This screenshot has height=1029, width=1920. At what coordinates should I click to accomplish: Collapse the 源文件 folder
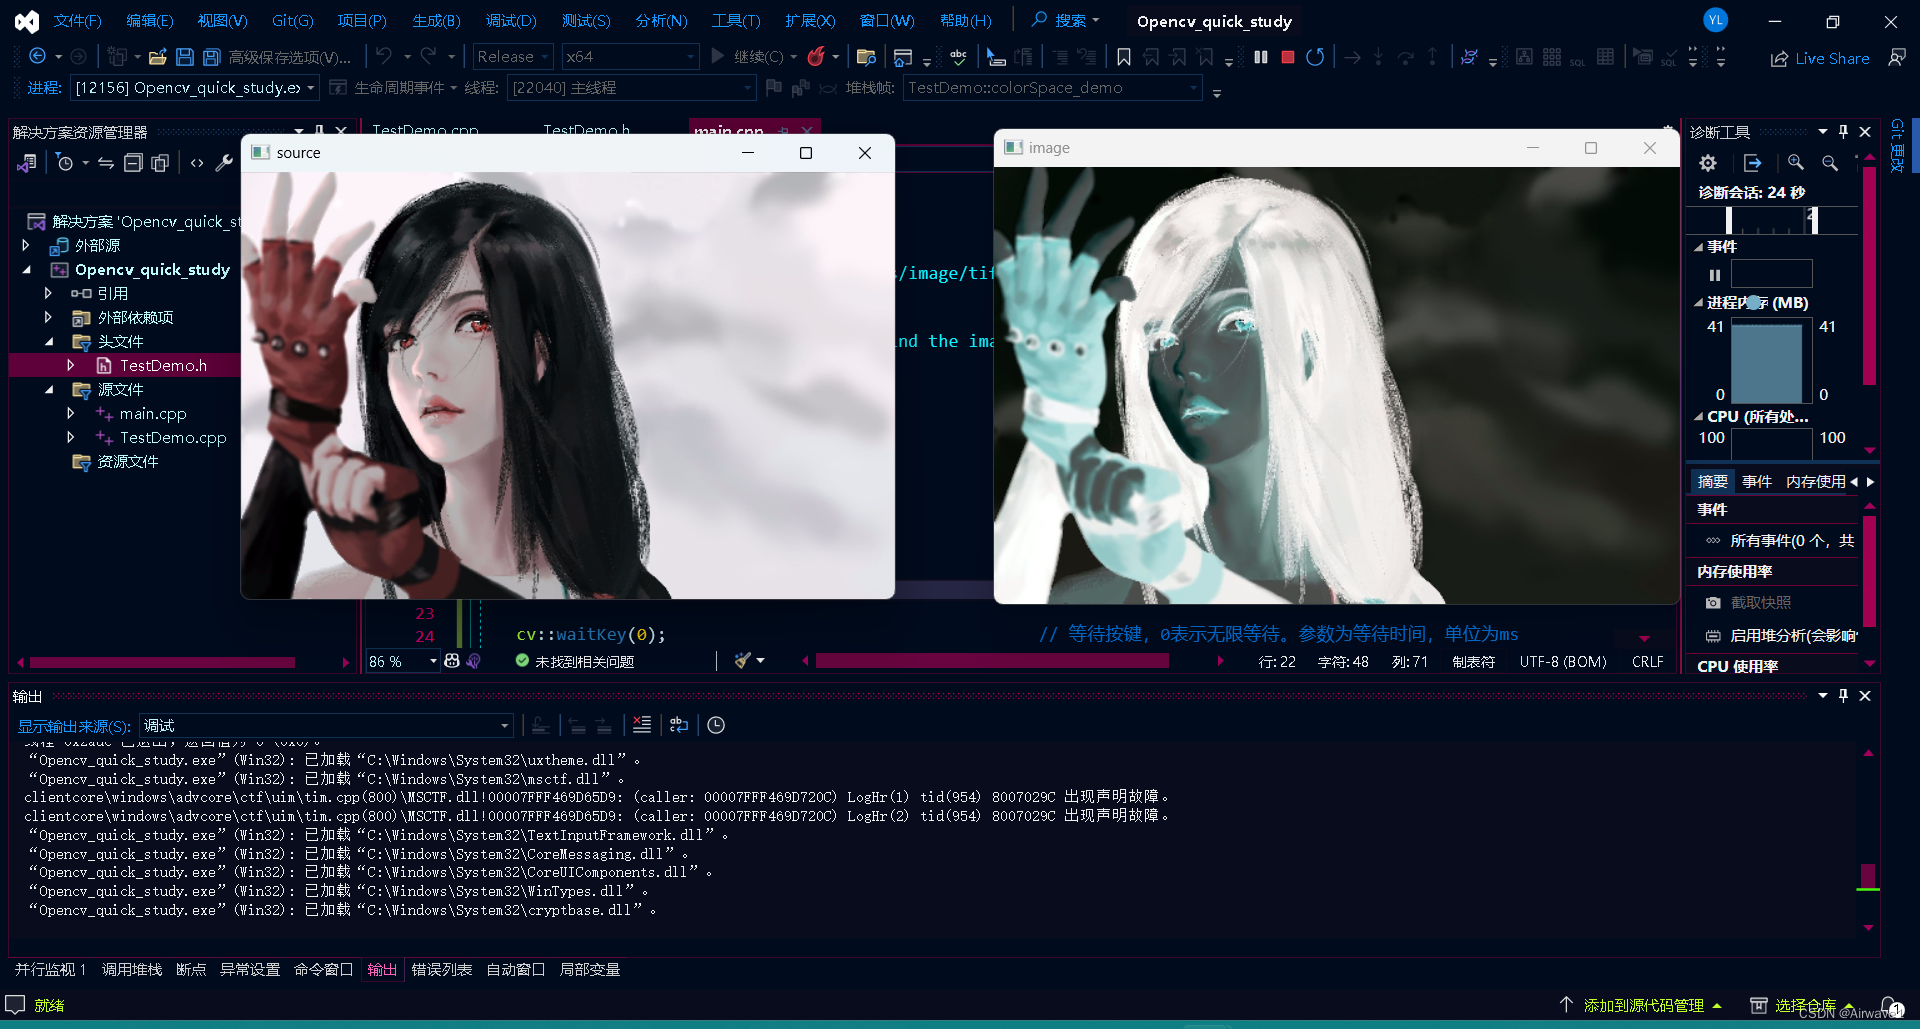(50, 389)
